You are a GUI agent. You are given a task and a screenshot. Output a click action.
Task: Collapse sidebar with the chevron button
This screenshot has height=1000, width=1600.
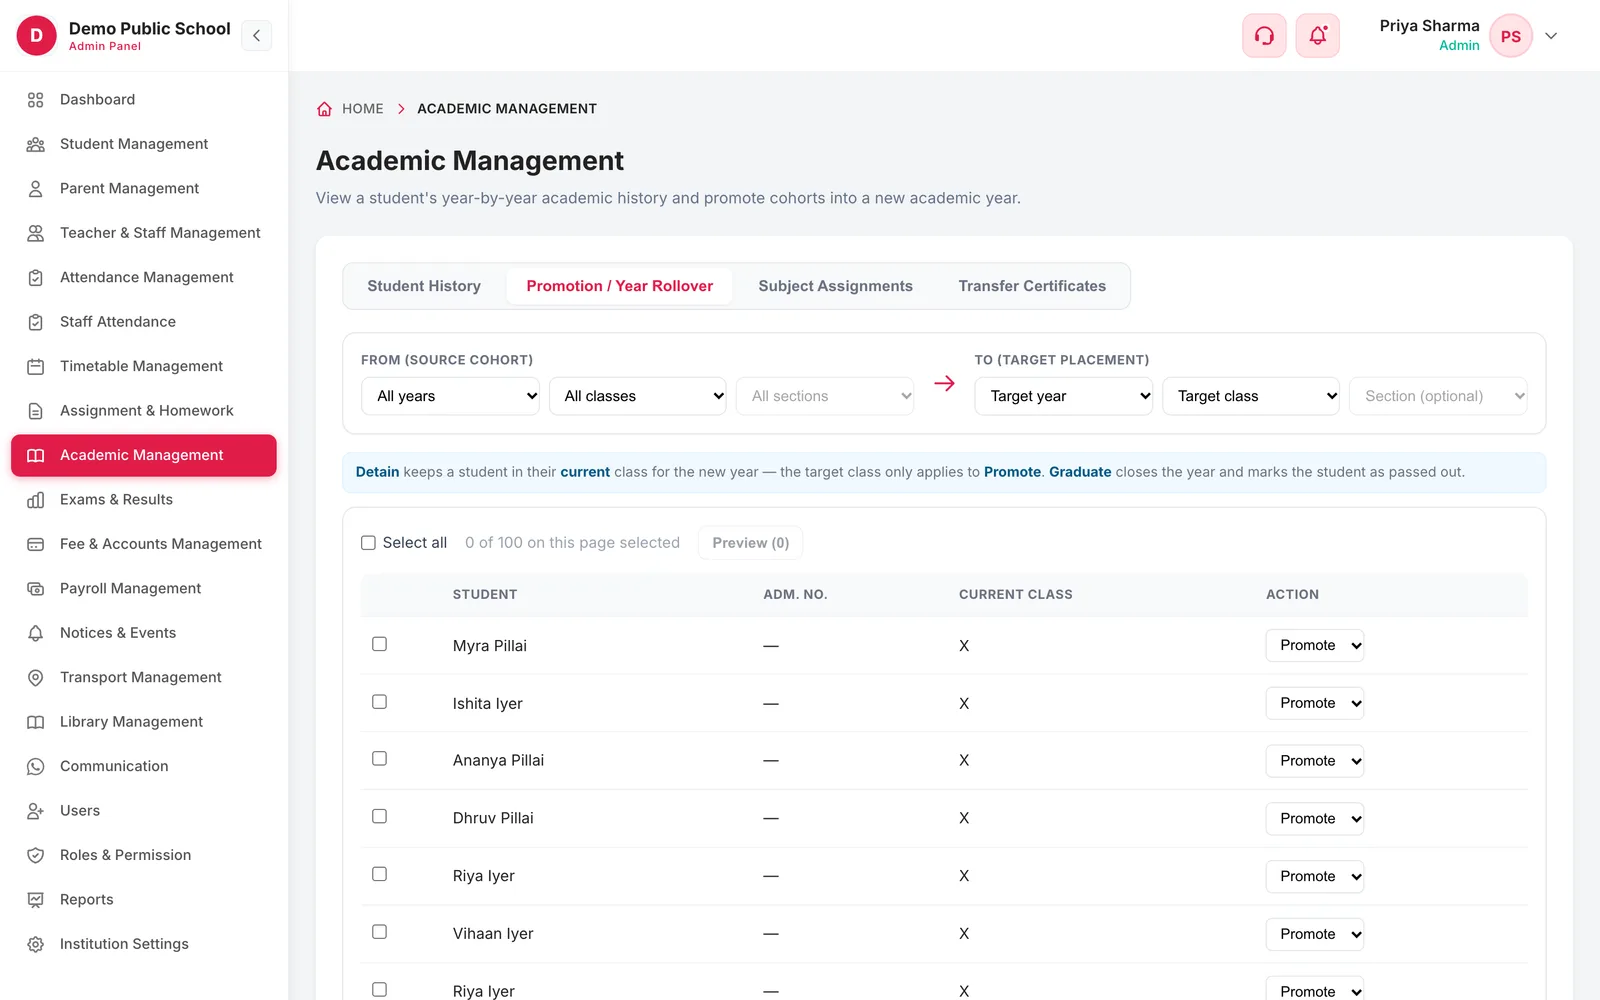pos(257,36)
